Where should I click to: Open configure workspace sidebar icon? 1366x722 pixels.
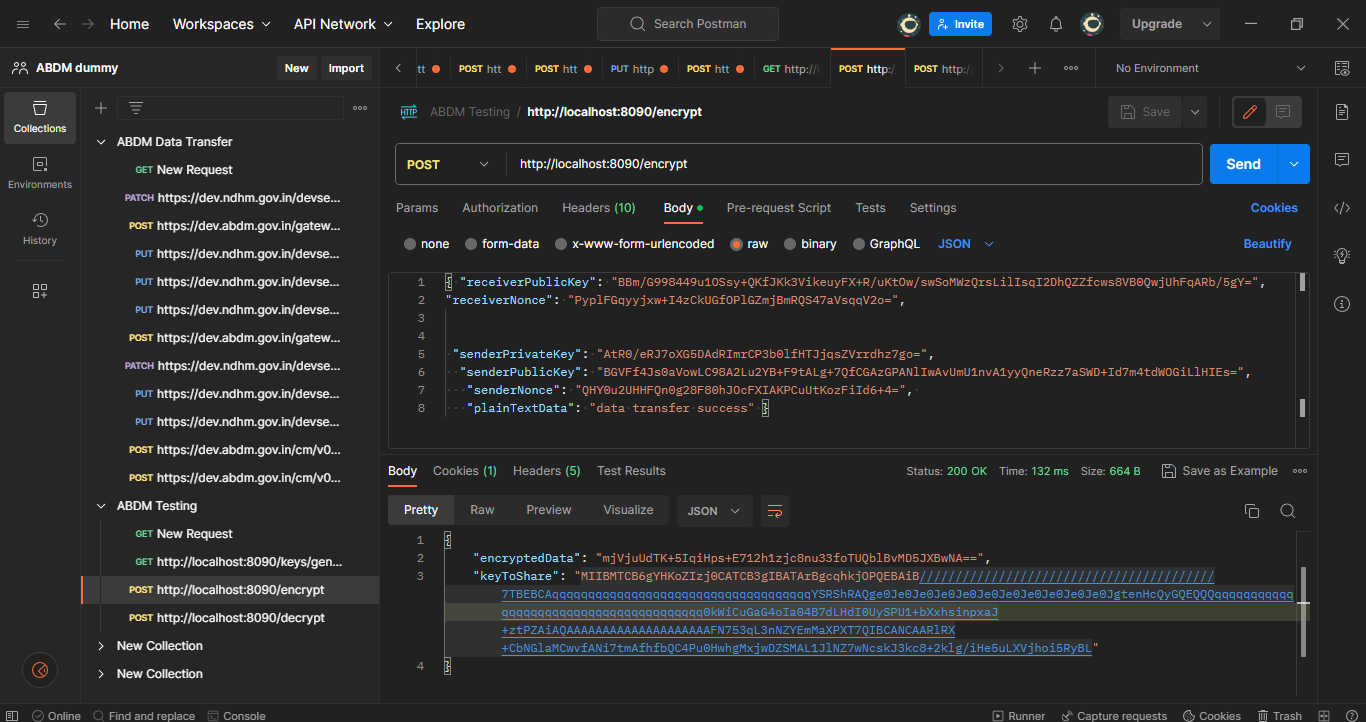coord(40,291)
